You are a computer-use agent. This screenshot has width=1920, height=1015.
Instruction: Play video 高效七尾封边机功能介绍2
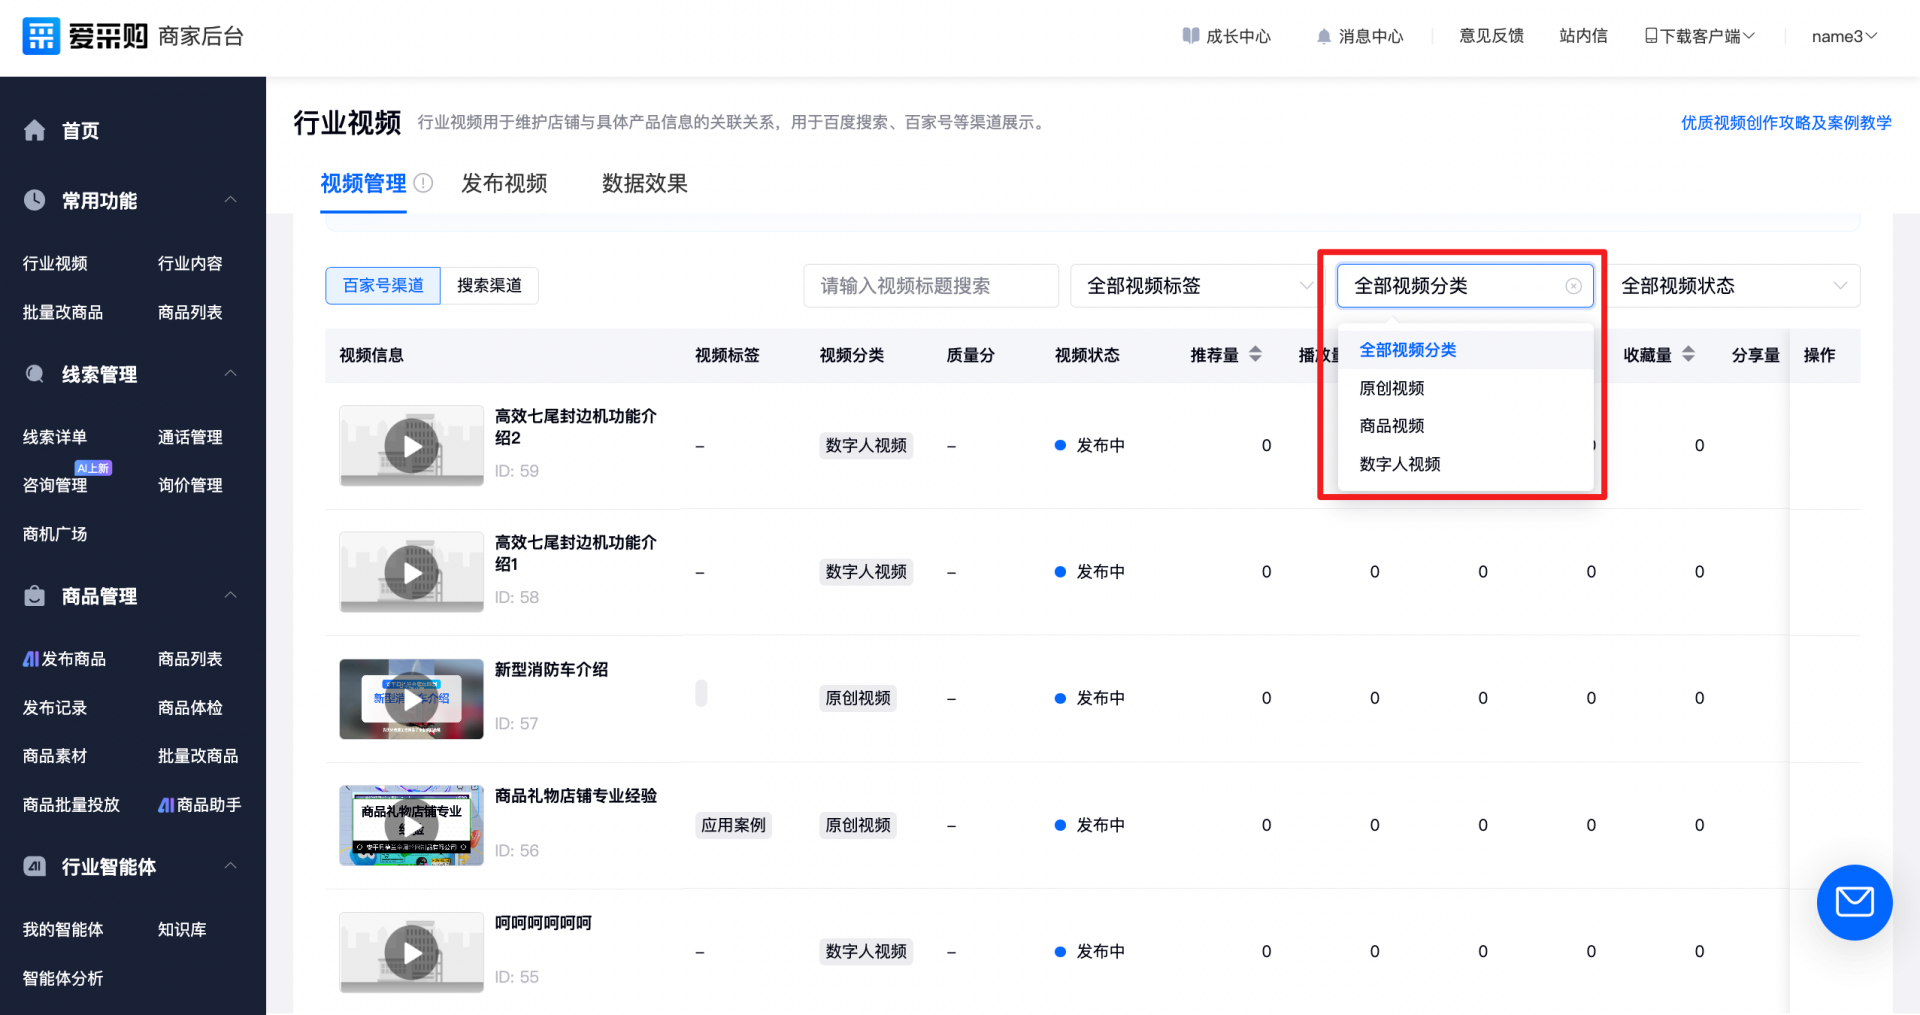(411, 446)
